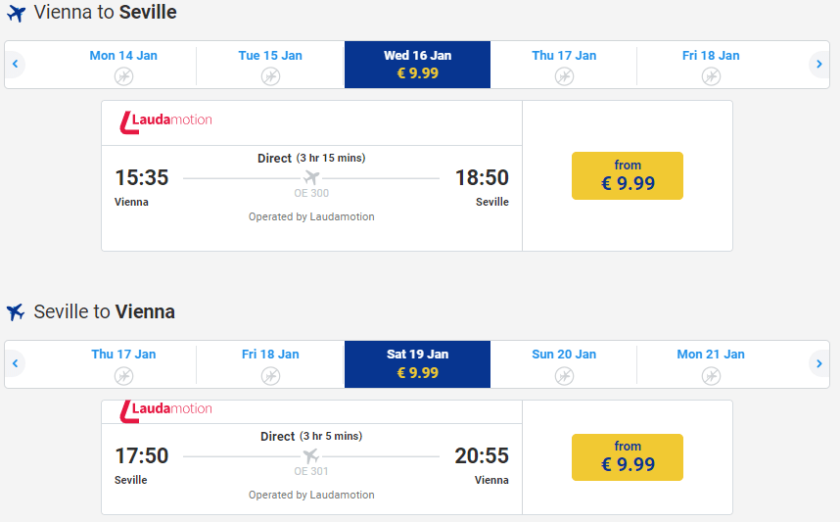Show later return dates with right arrow
Screen dimensions: 840x522
(819, 363)
